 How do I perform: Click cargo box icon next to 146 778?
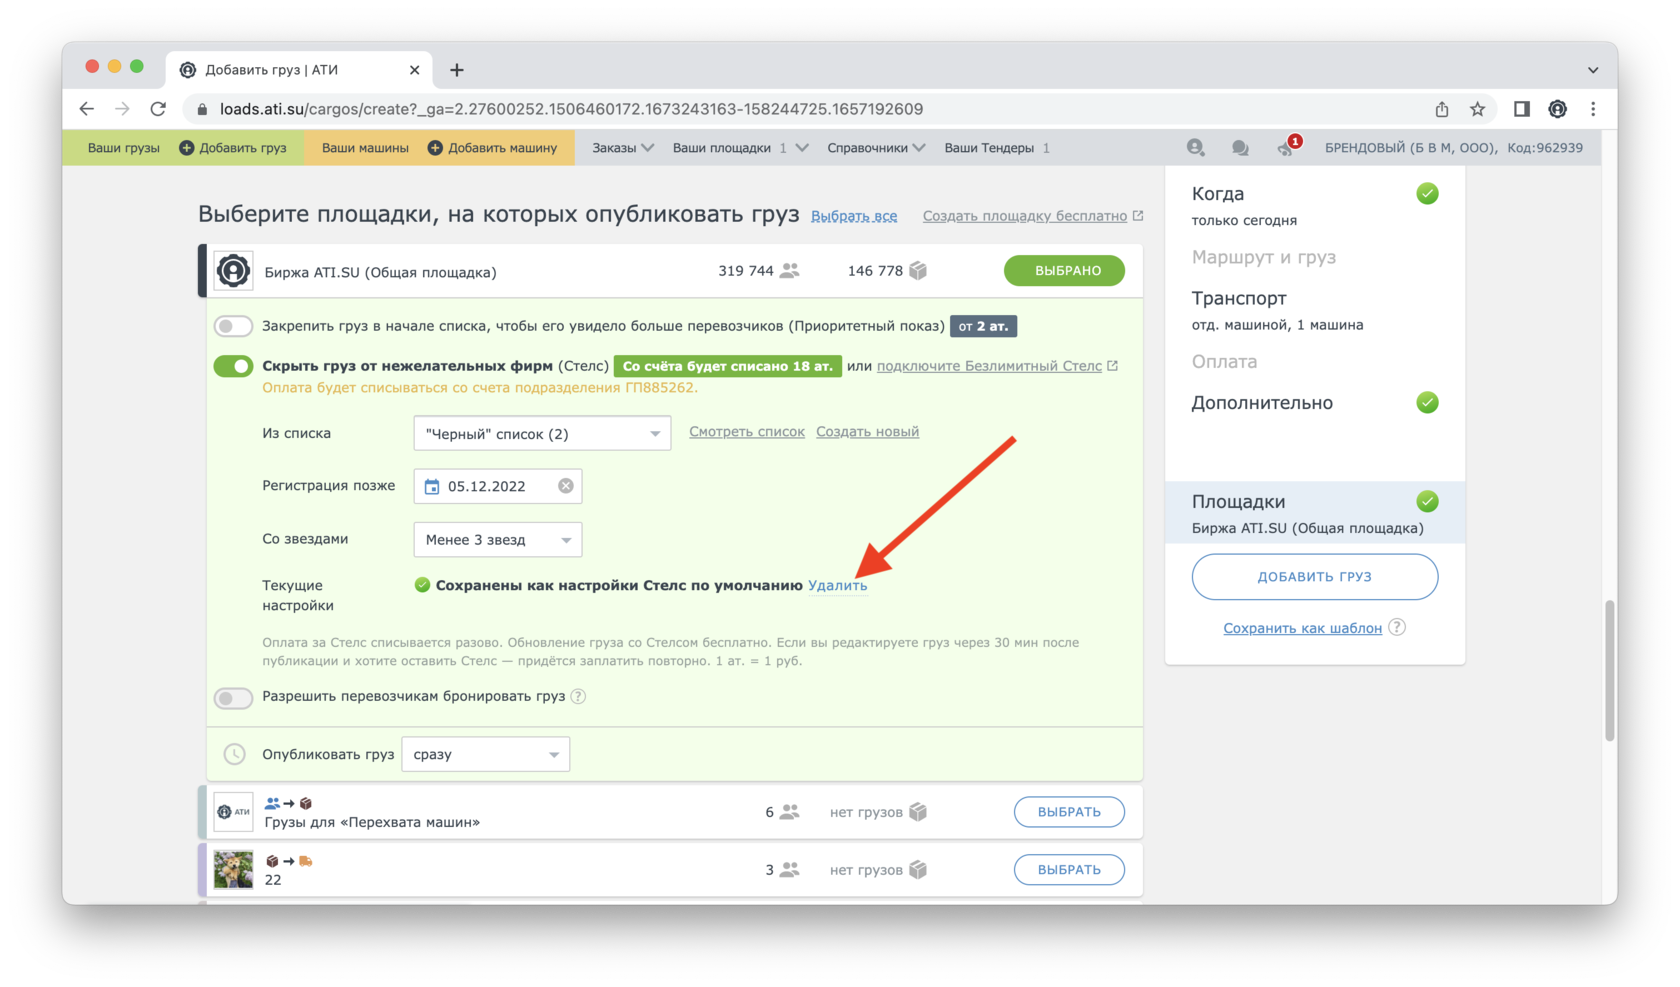coord(918,271)
